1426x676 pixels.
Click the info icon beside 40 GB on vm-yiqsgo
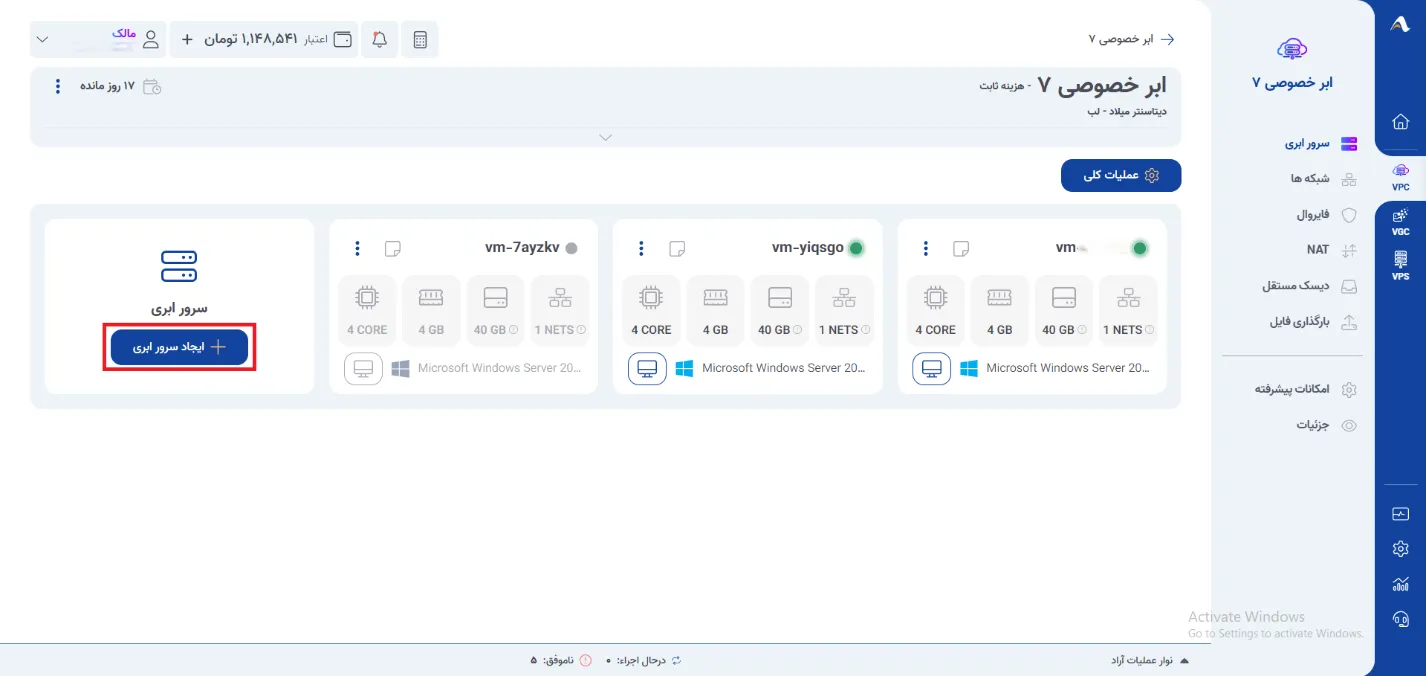798,330
